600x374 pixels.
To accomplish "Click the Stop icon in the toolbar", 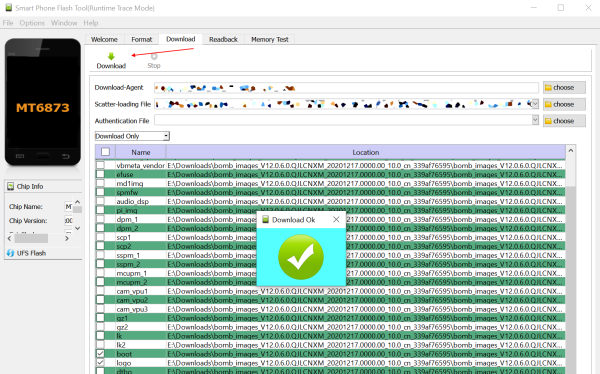I will tap(154, 57).
